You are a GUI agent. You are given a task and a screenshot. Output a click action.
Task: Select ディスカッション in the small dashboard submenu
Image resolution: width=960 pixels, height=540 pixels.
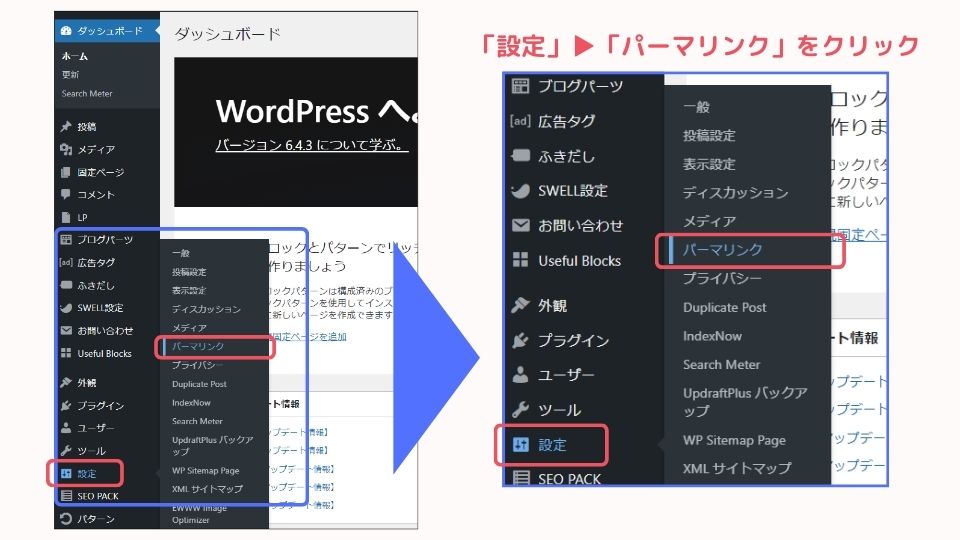coord(206,309)
